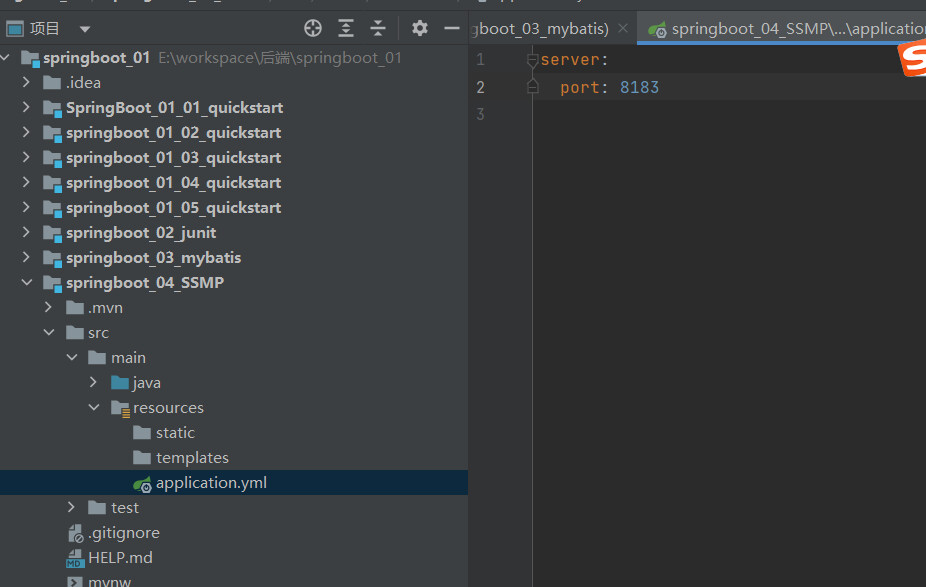Close the springboot_03_mybatis editor tab

click(x=622, y=28)
